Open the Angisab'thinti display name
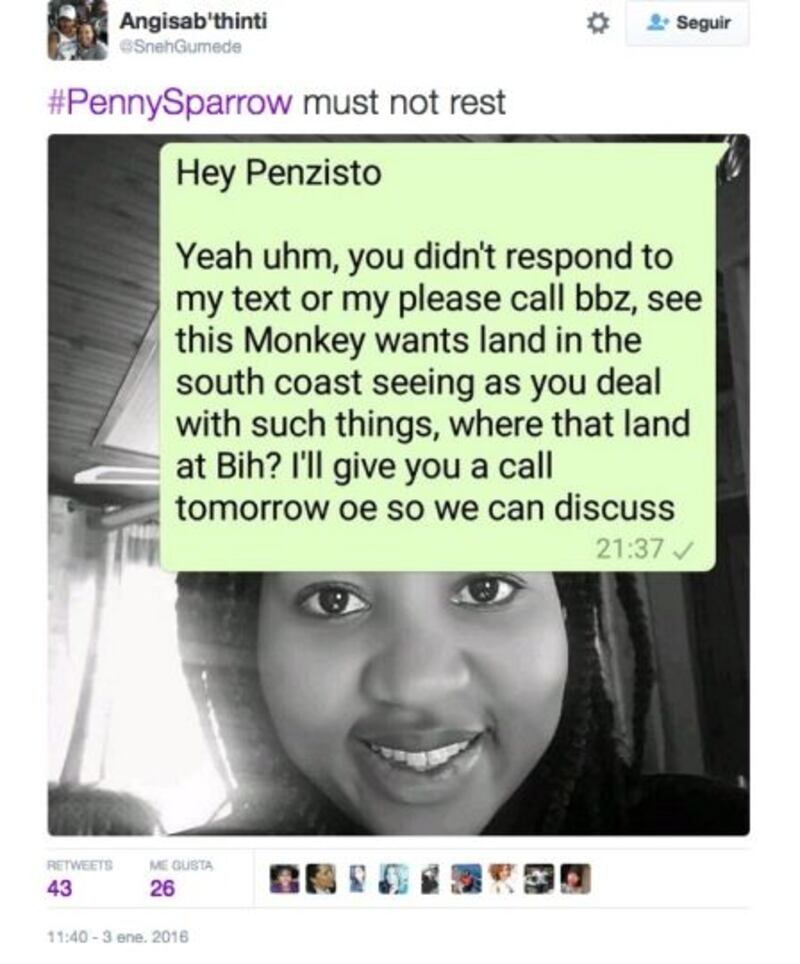The image size is (800, 964). click(x=193, y=21)
